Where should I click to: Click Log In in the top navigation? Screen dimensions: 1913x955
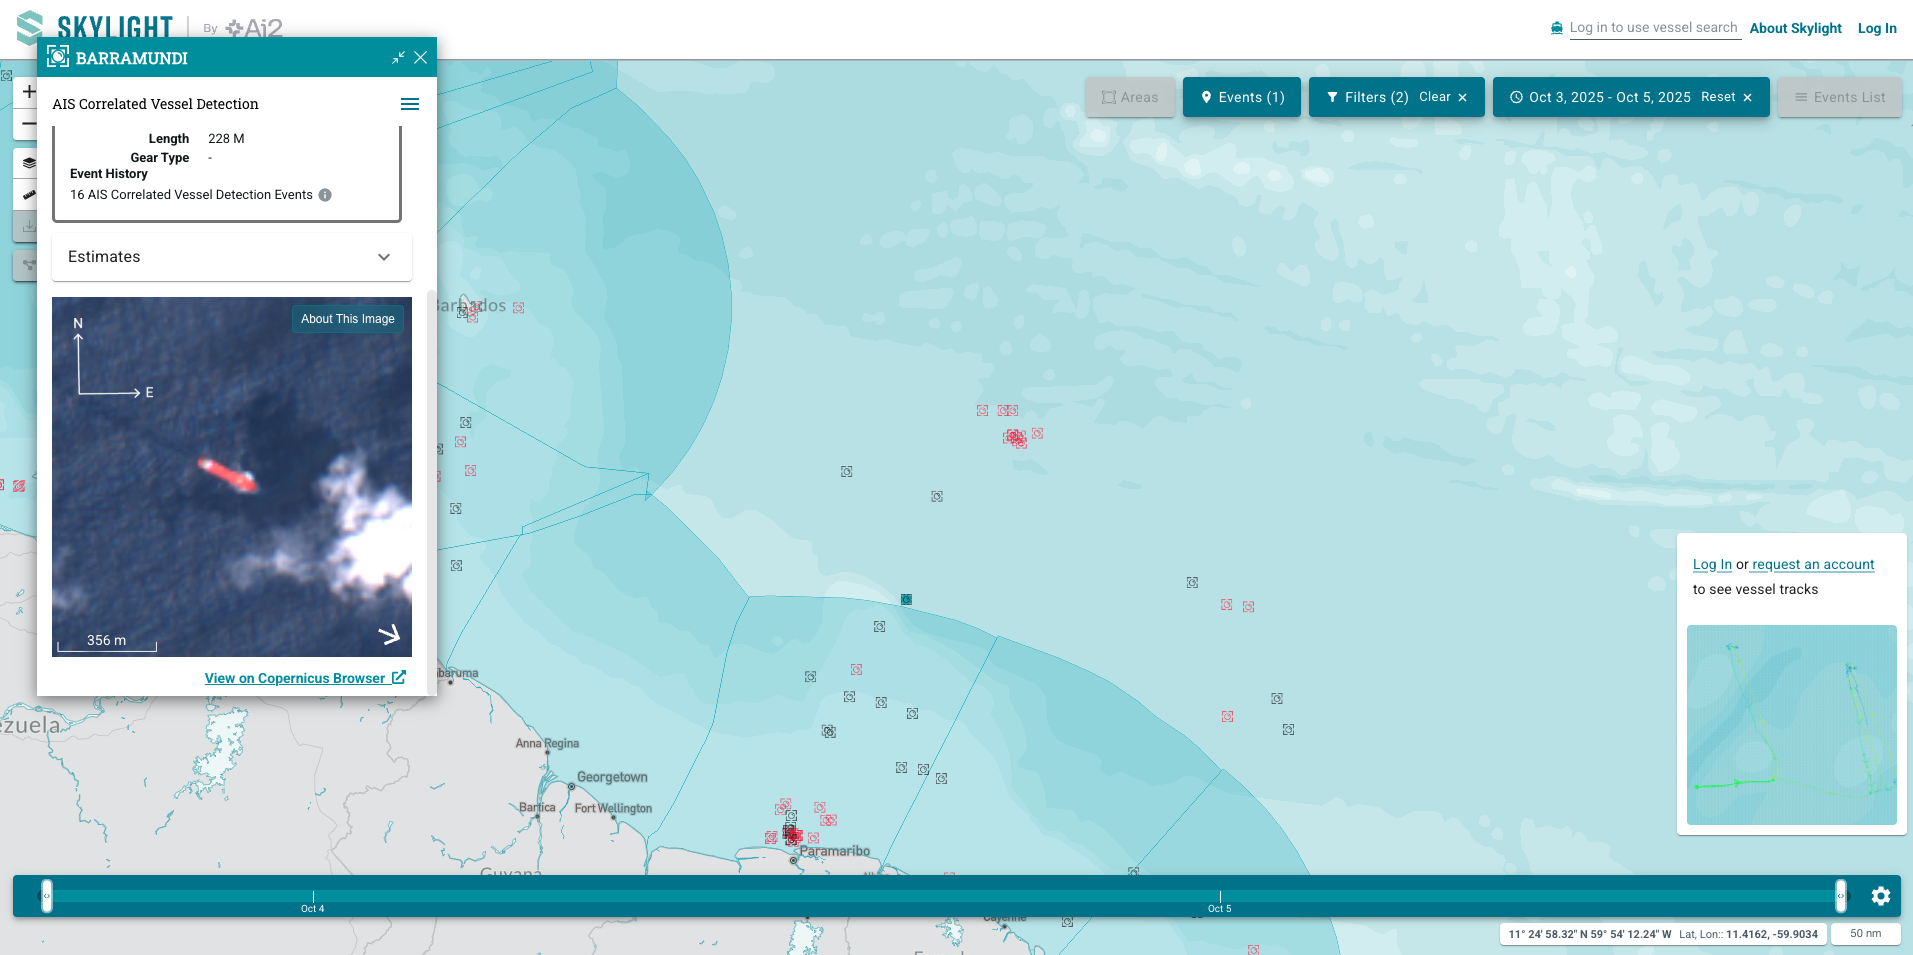(1877, 28)
